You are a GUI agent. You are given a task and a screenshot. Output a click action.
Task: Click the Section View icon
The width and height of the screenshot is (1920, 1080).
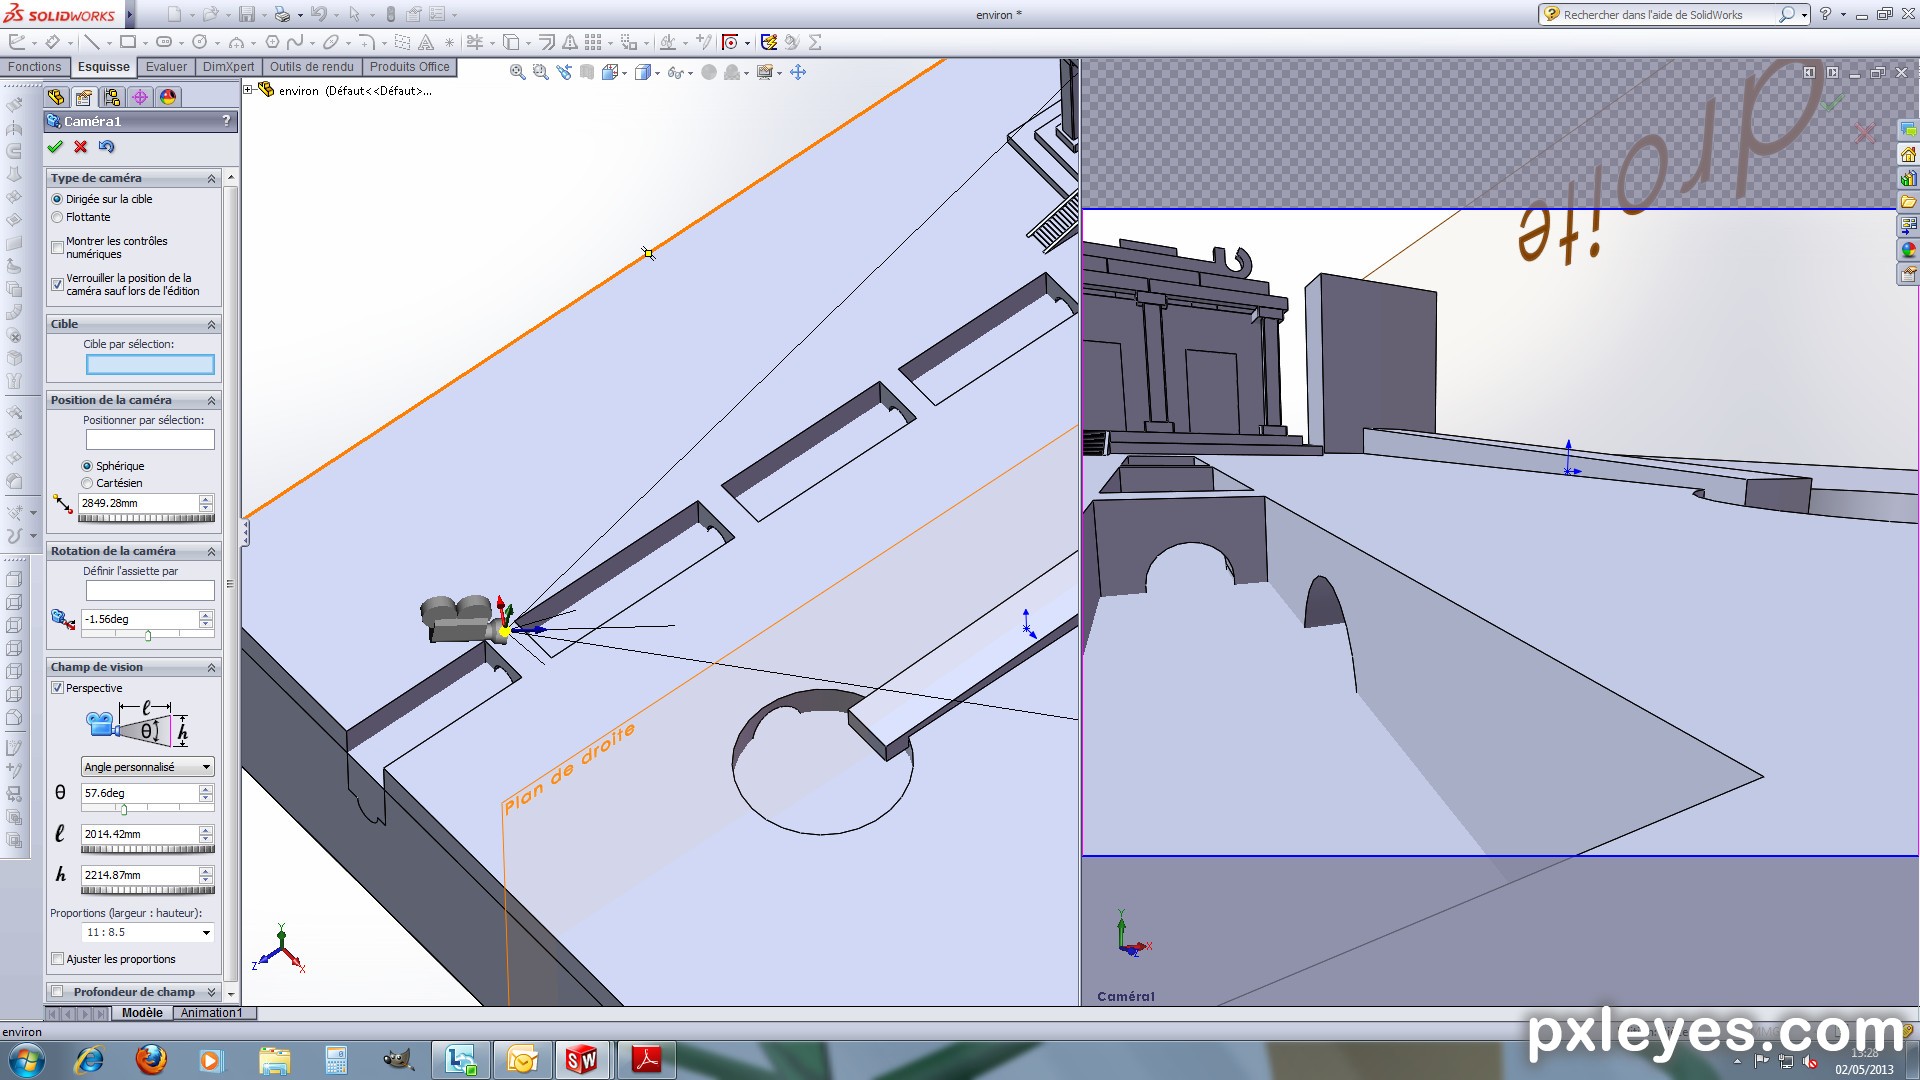click(587, 72)
